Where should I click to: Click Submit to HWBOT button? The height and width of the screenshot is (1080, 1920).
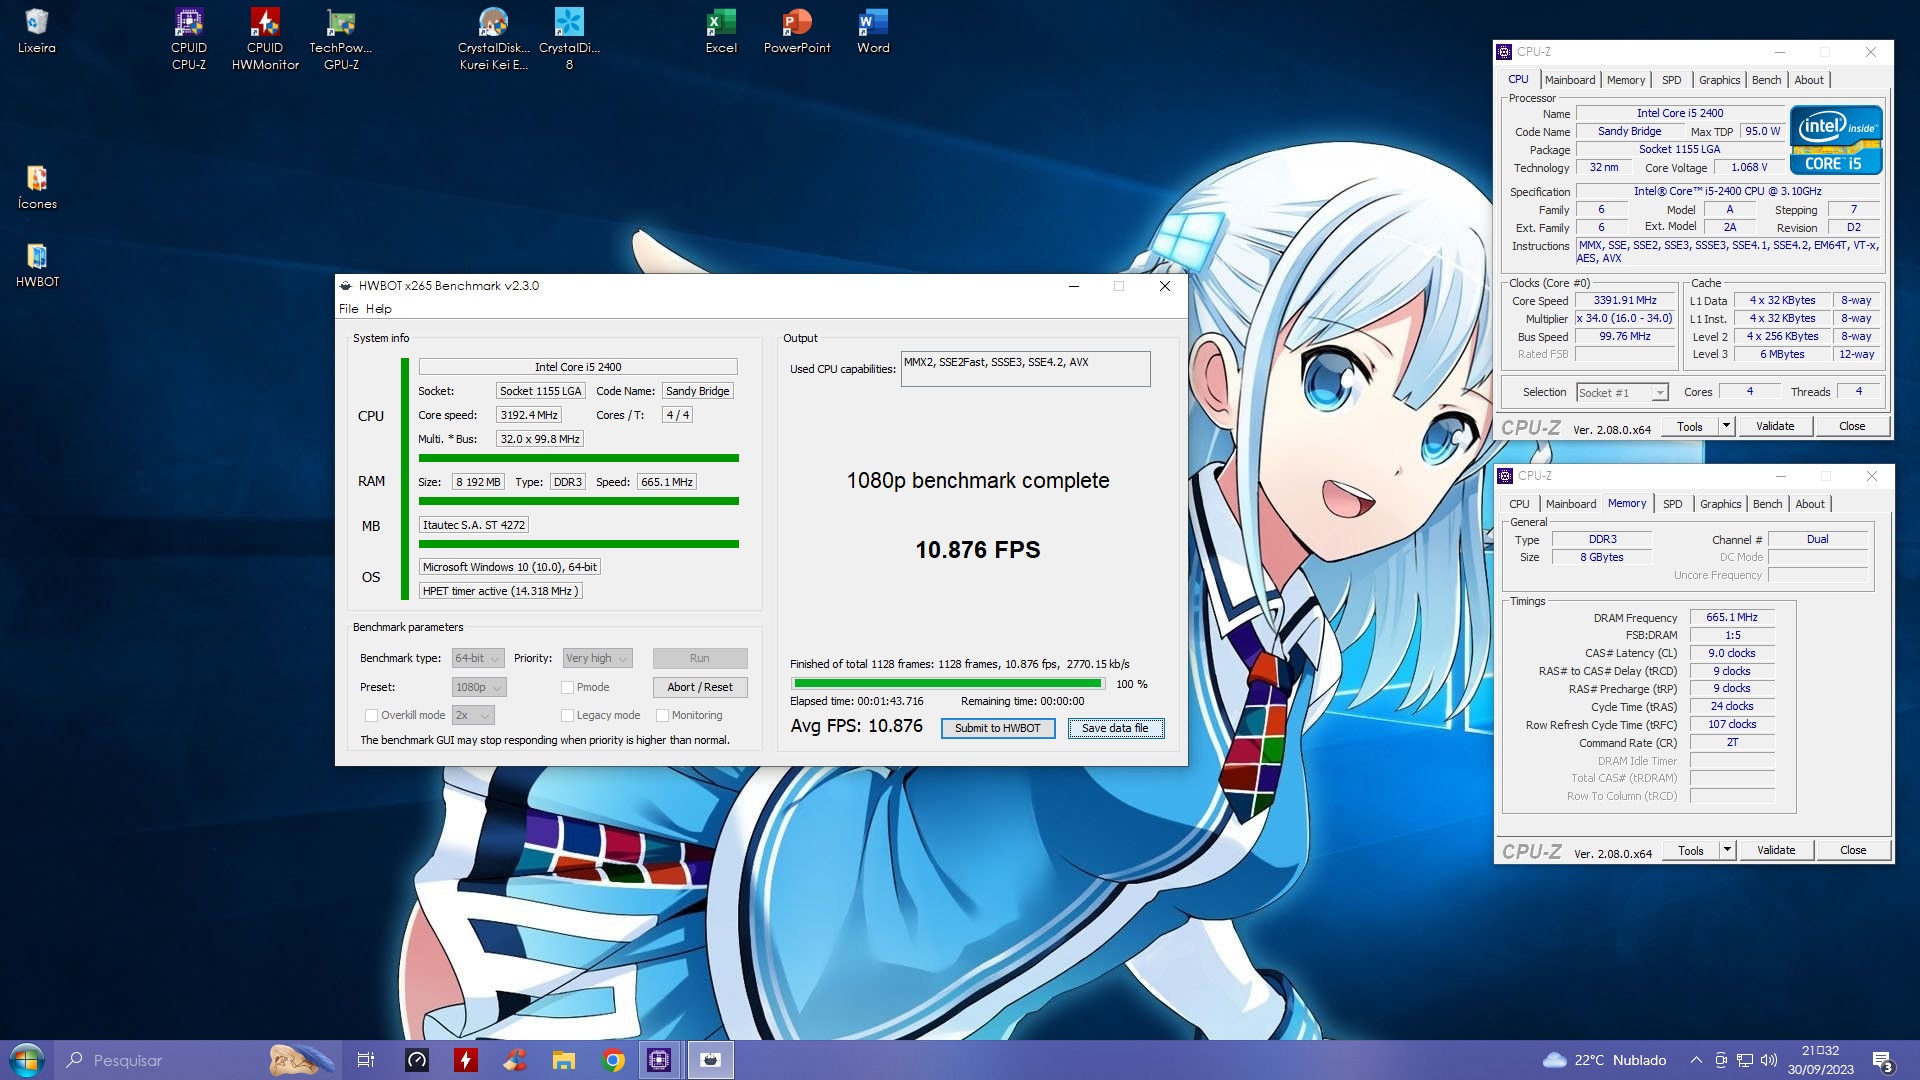point(998,728)
